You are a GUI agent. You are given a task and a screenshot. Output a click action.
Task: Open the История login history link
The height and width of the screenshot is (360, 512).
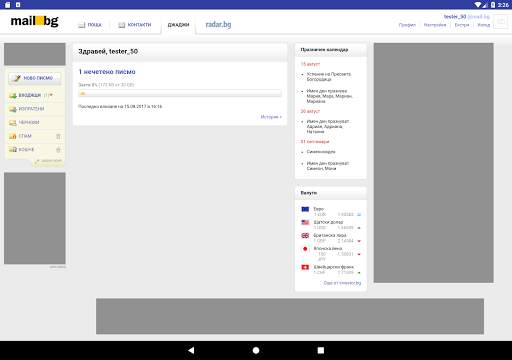271,117
